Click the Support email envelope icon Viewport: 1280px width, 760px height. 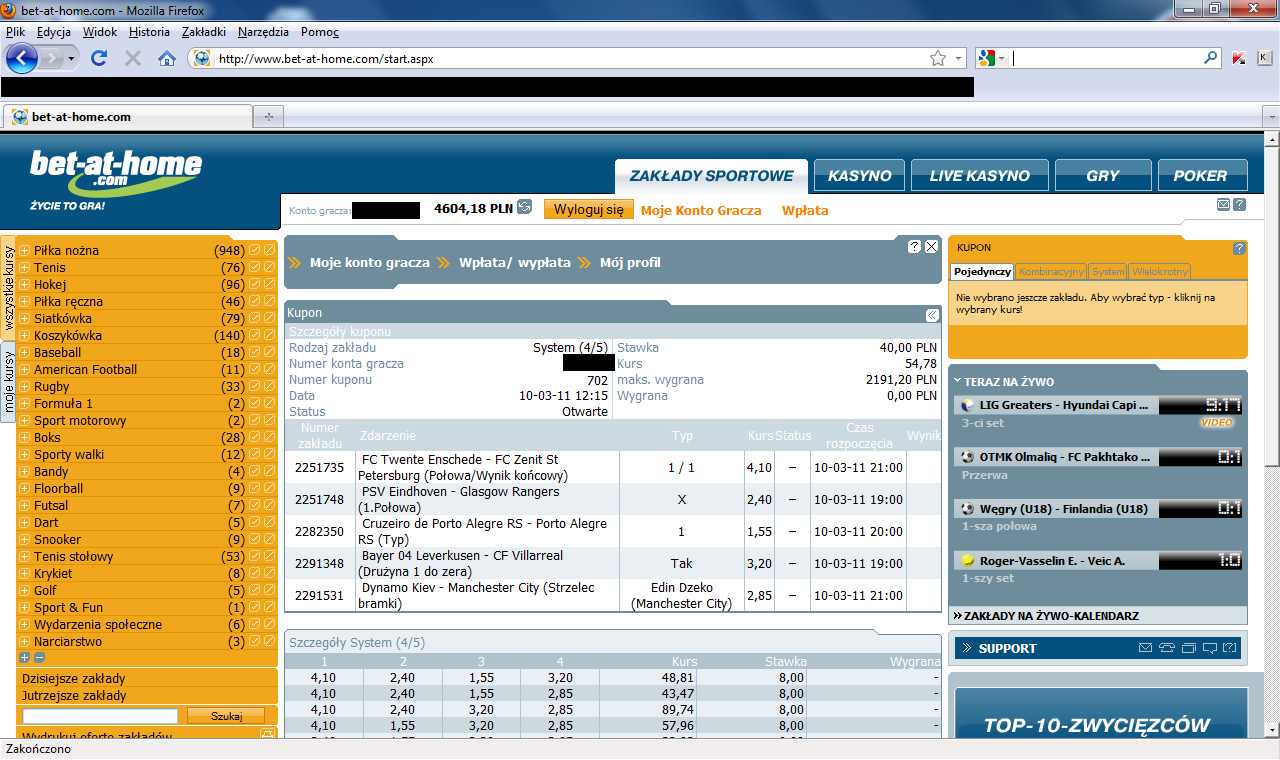1146,648
